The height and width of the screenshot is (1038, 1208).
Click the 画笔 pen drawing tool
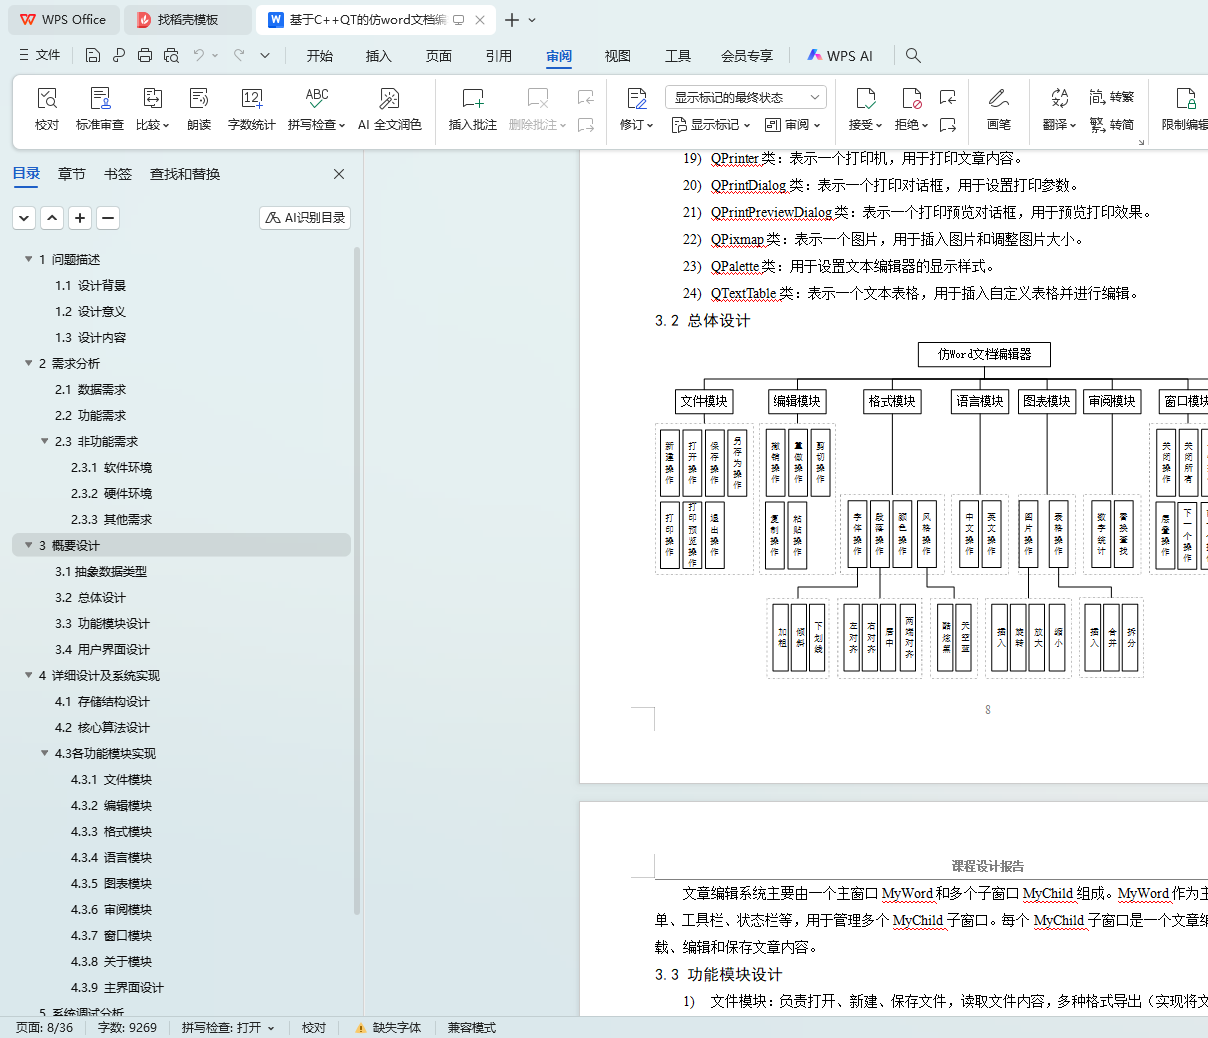pyautogui.click(x=999, y=108)
